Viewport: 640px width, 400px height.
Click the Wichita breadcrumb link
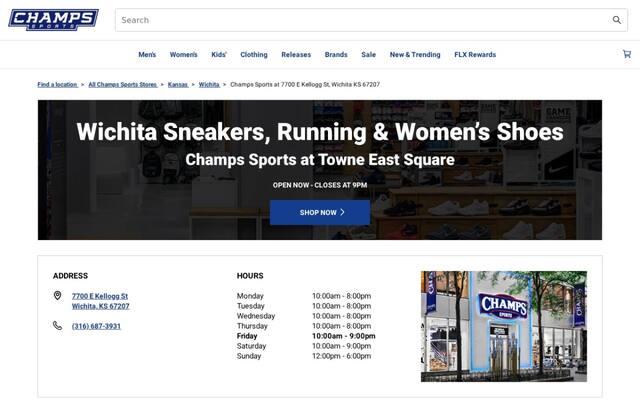[x=209, y=84]
